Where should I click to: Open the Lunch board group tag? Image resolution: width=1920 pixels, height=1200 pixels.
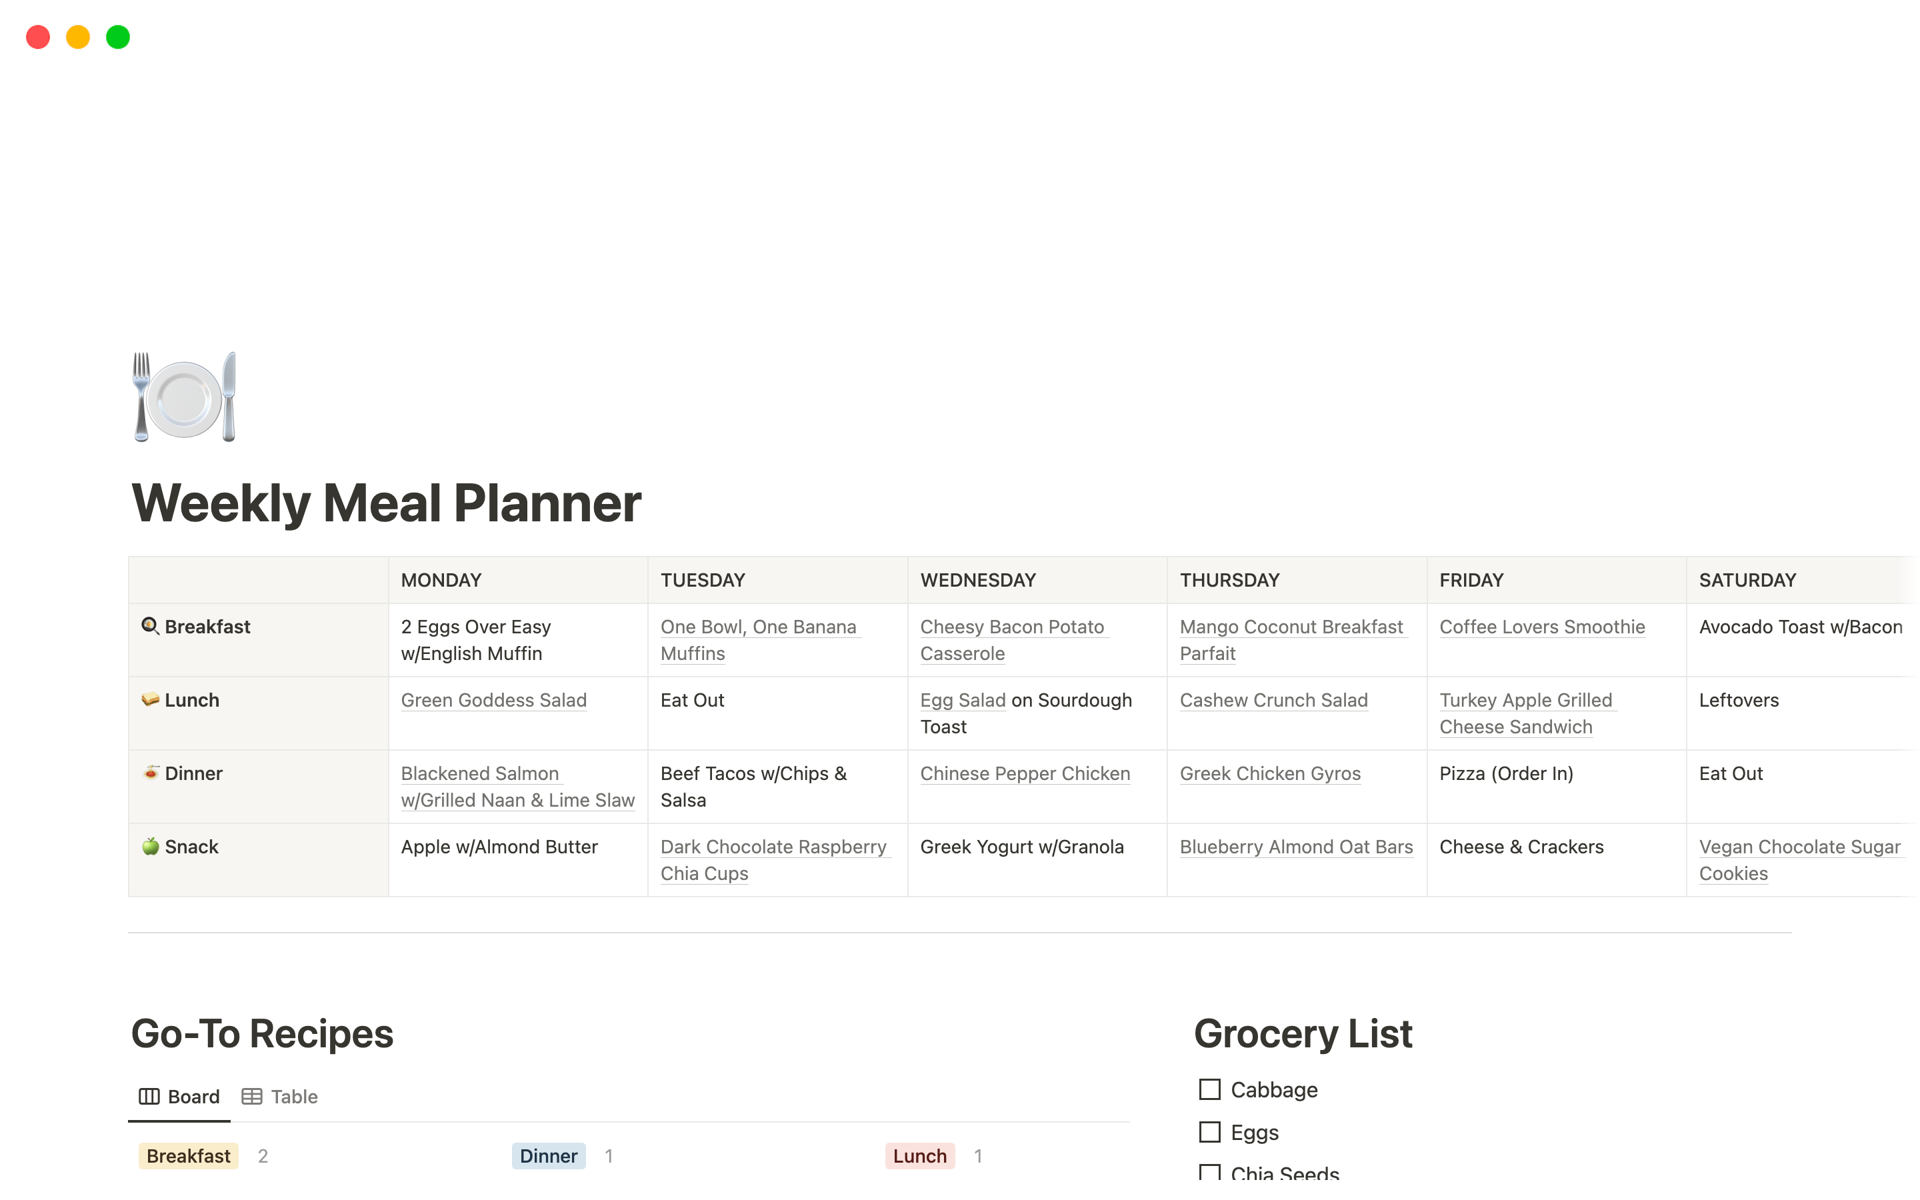[919, 1156]
